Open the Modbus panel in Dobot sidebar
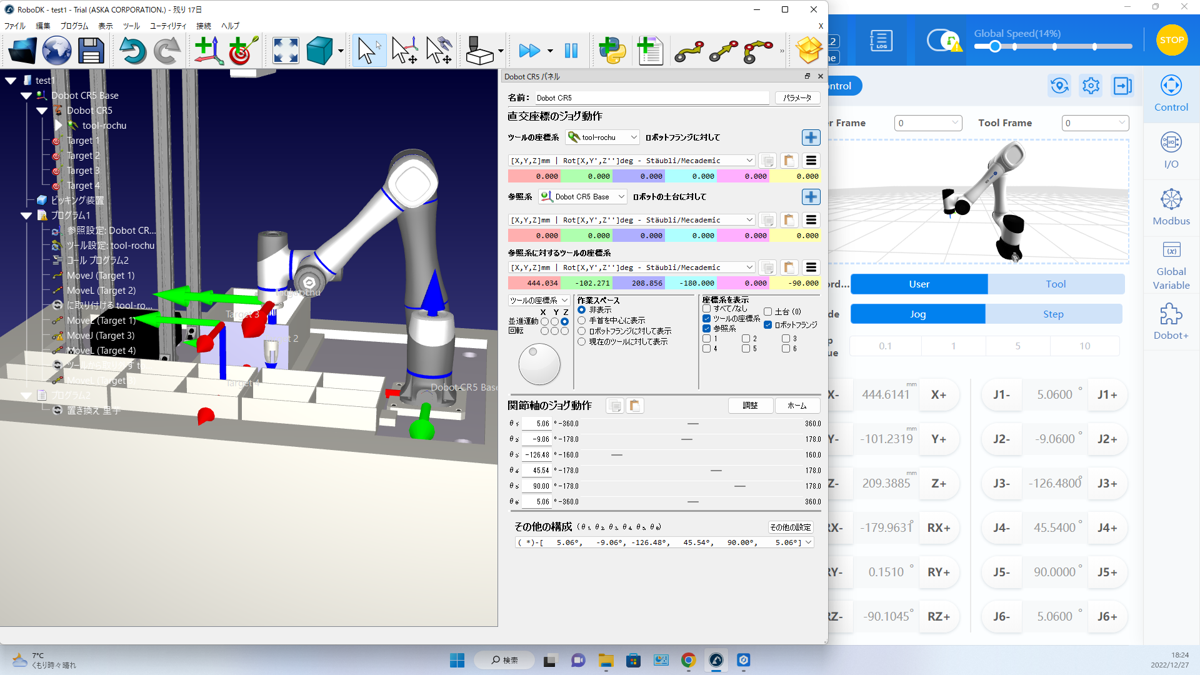 (1171, 206)
